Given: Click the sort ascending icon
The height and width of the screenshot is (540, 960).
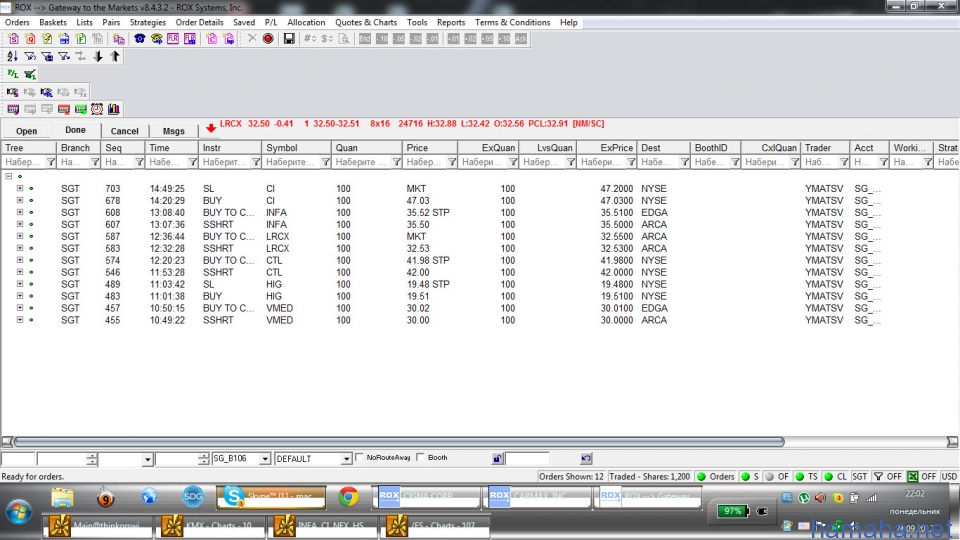Looking at the screenshot, I should (12, 56).
